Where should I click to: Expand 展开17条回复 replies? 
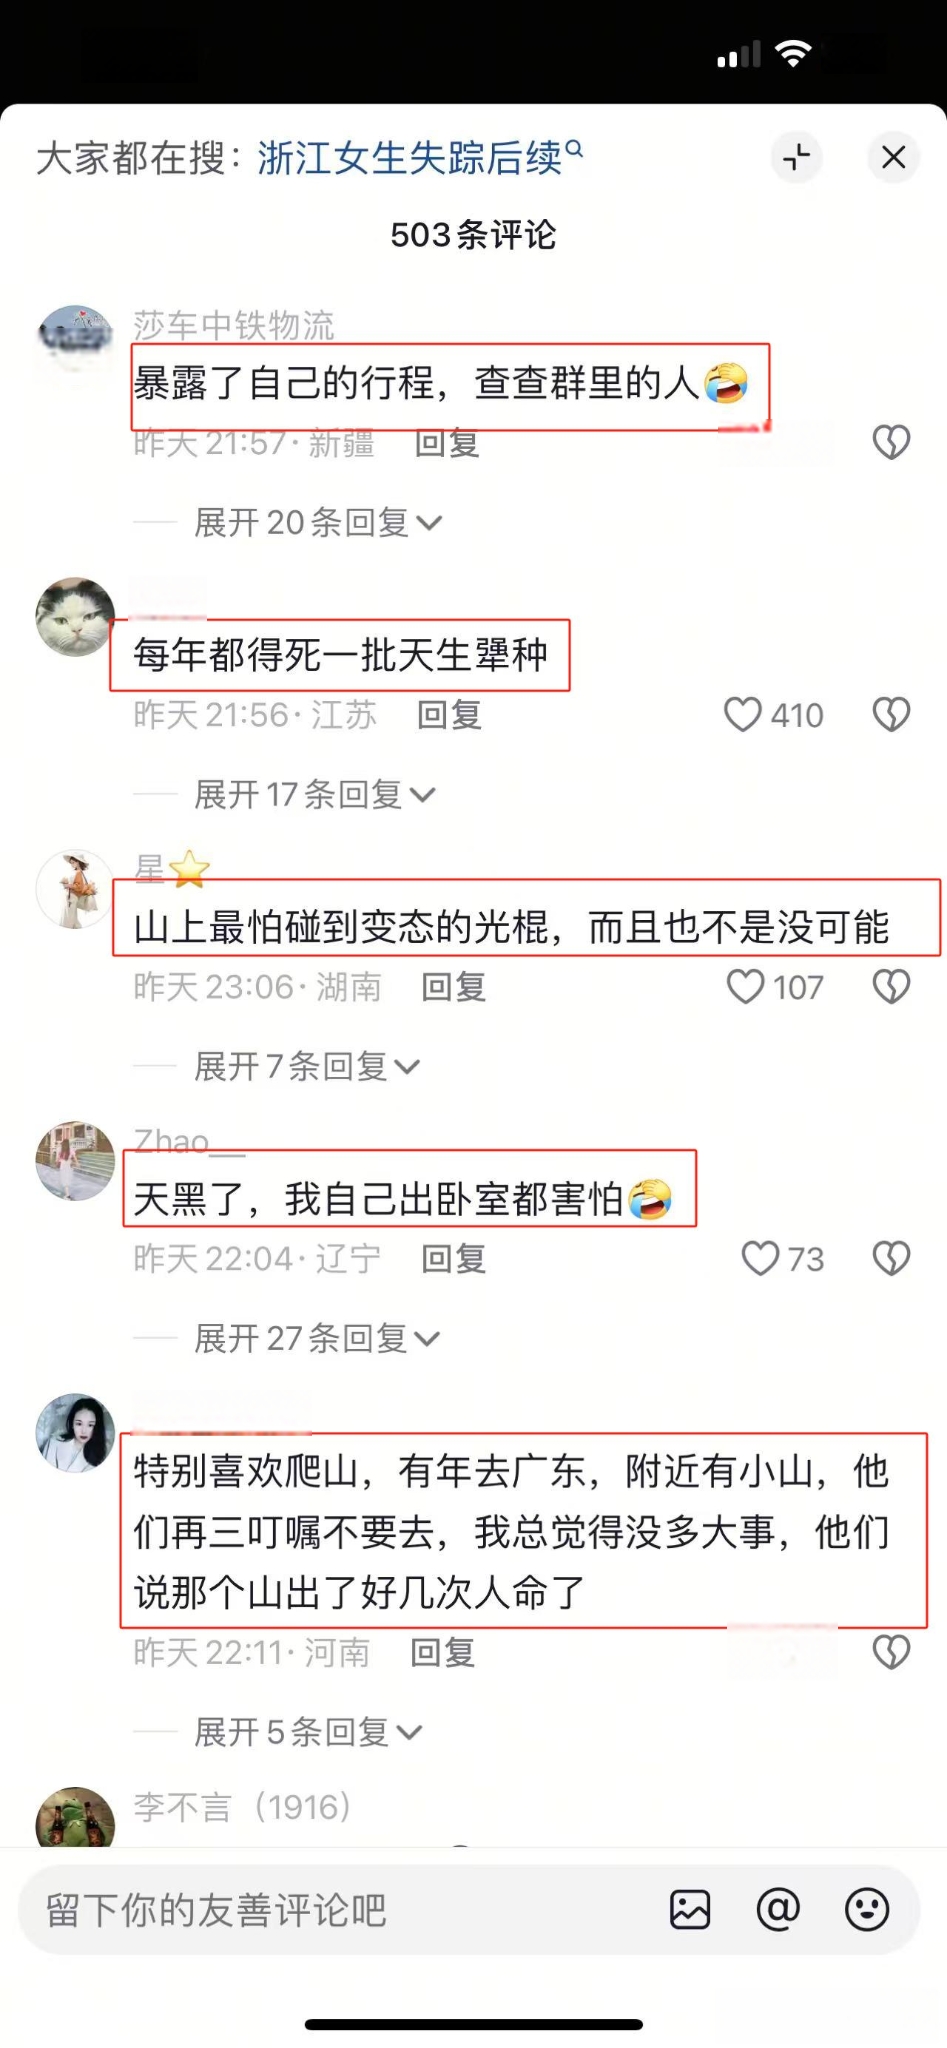tap(314, 794)
